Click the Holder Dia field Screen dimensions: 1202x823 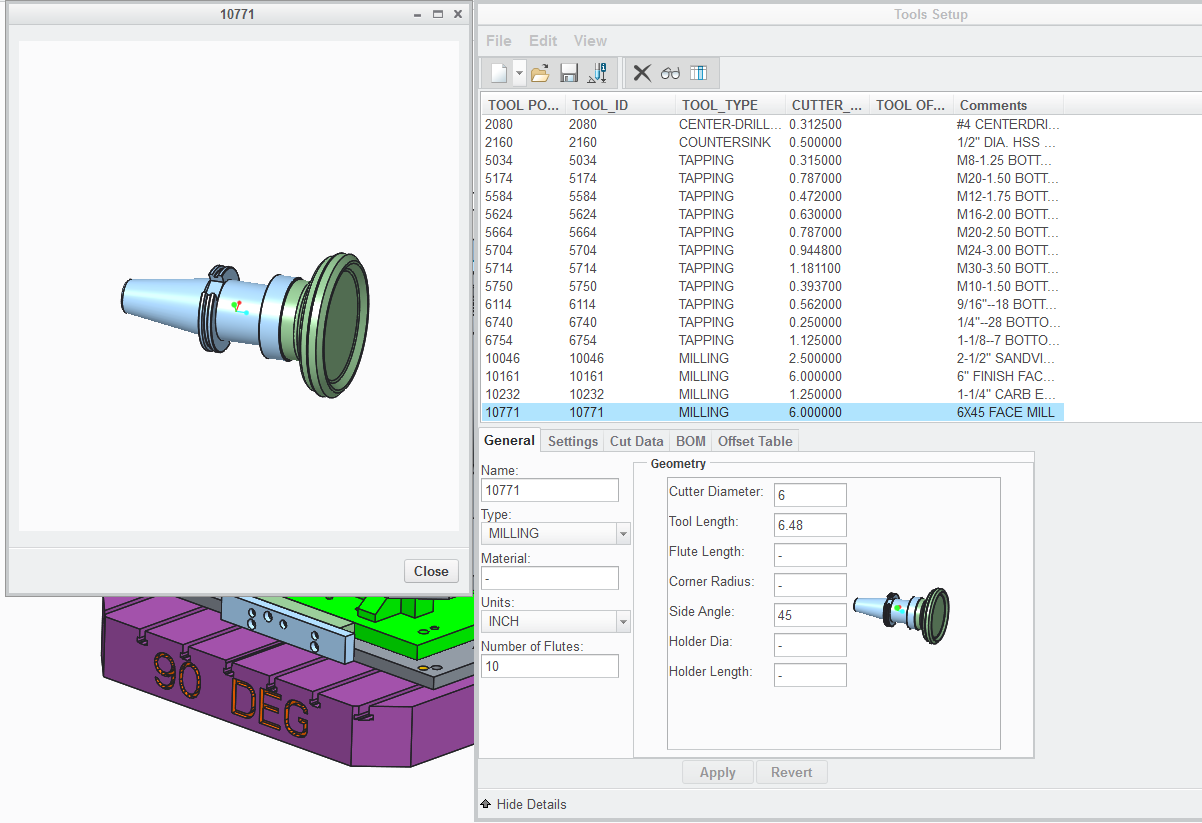(x=810, y=645)
